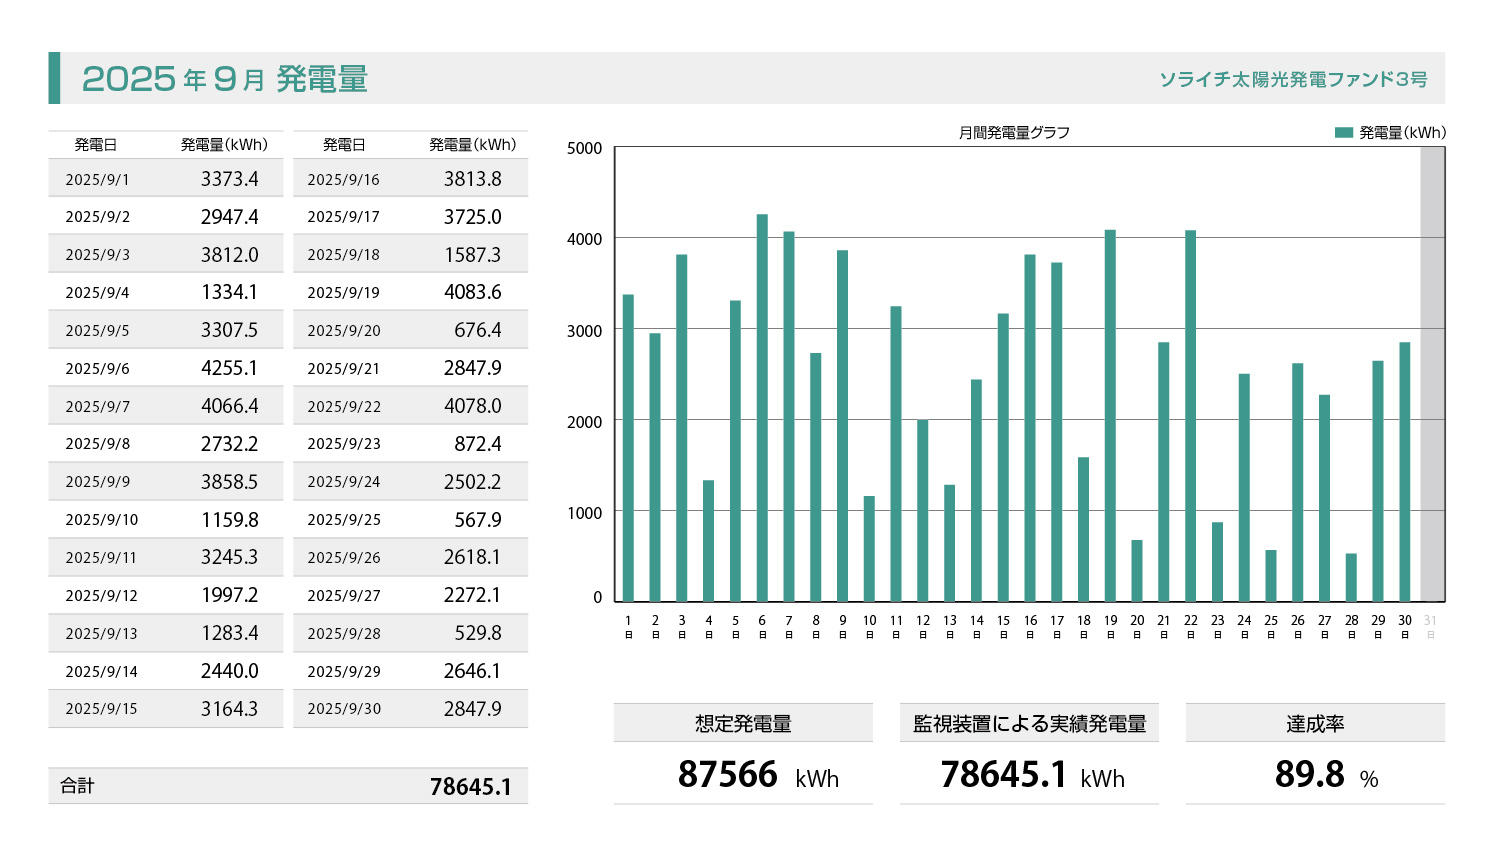1500x866 pixels.
Task: Click the 2025/9/30 row in the table
Action: click(410, 709)
